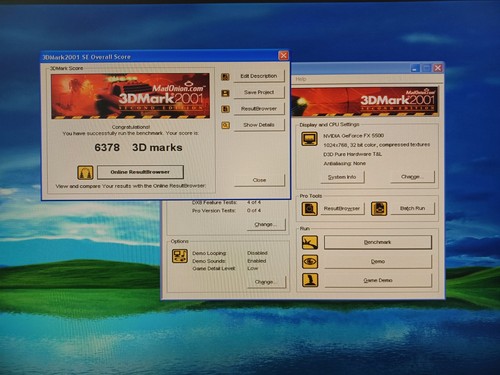This screenshot has height=375, width=500.
Task: Click the Demo Looping label
Action: pyautogui.click(x=209, y=253)
